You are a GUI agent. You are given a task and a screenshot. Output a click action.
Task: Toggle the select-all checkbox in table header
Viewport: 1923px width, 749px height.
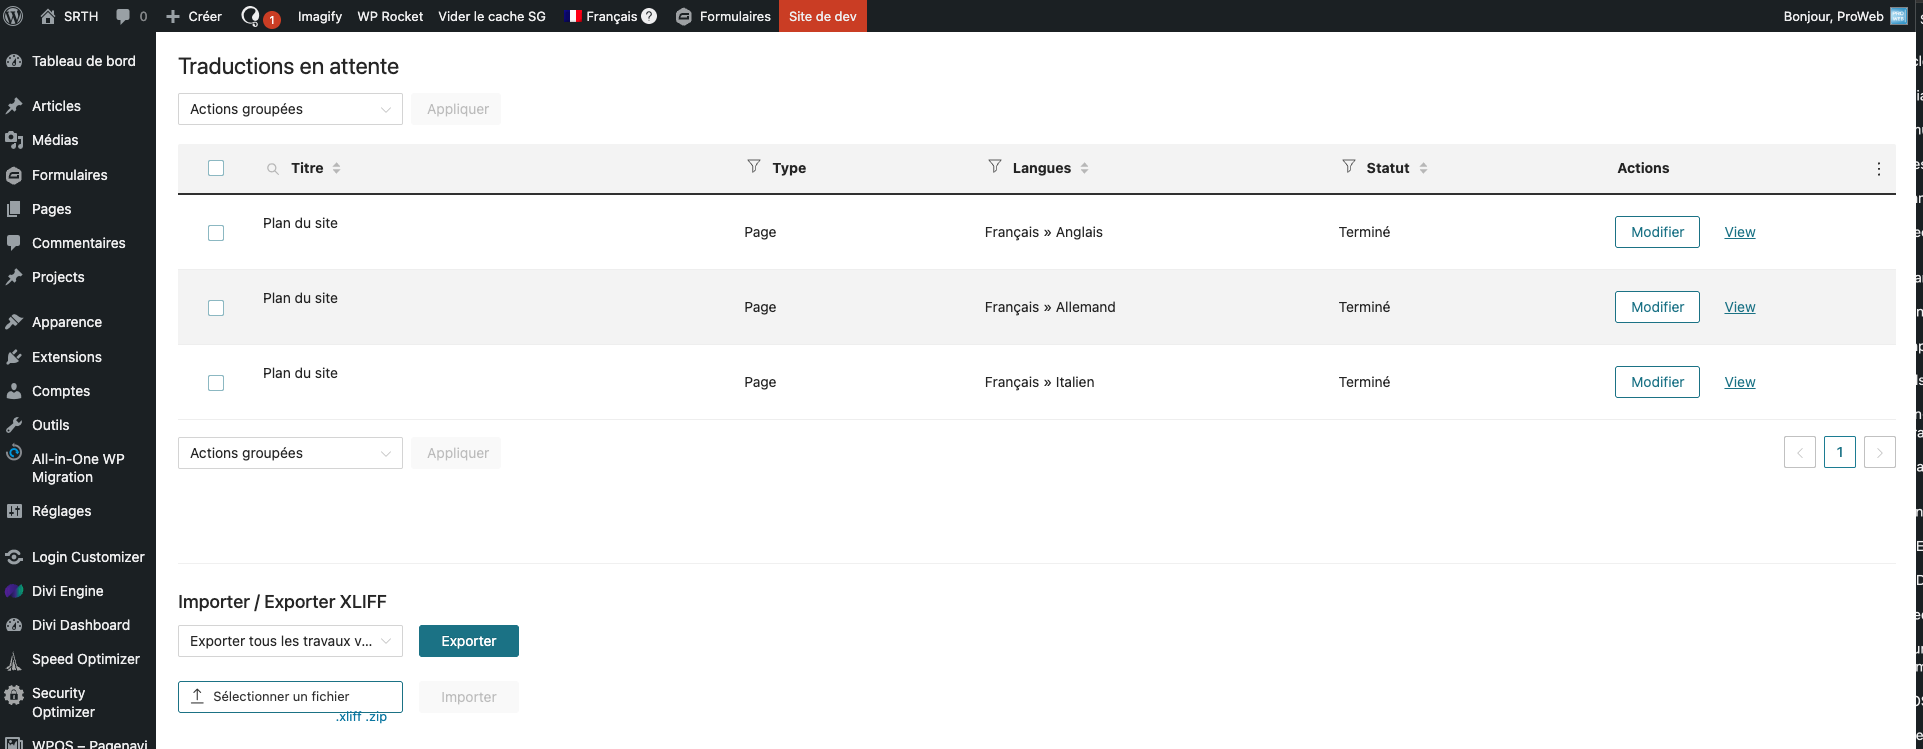216,168
